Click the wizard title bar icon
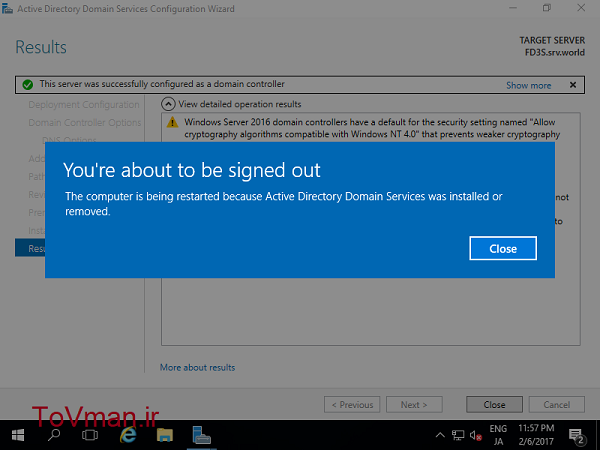Viewport: 600px width, 450px height. tap(7, 8)
